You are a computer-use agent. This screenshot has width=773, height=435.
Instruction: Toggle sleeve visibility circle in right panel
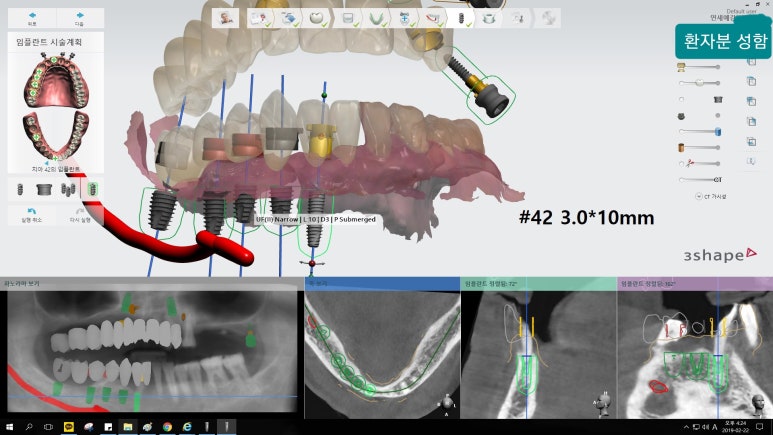682,99
